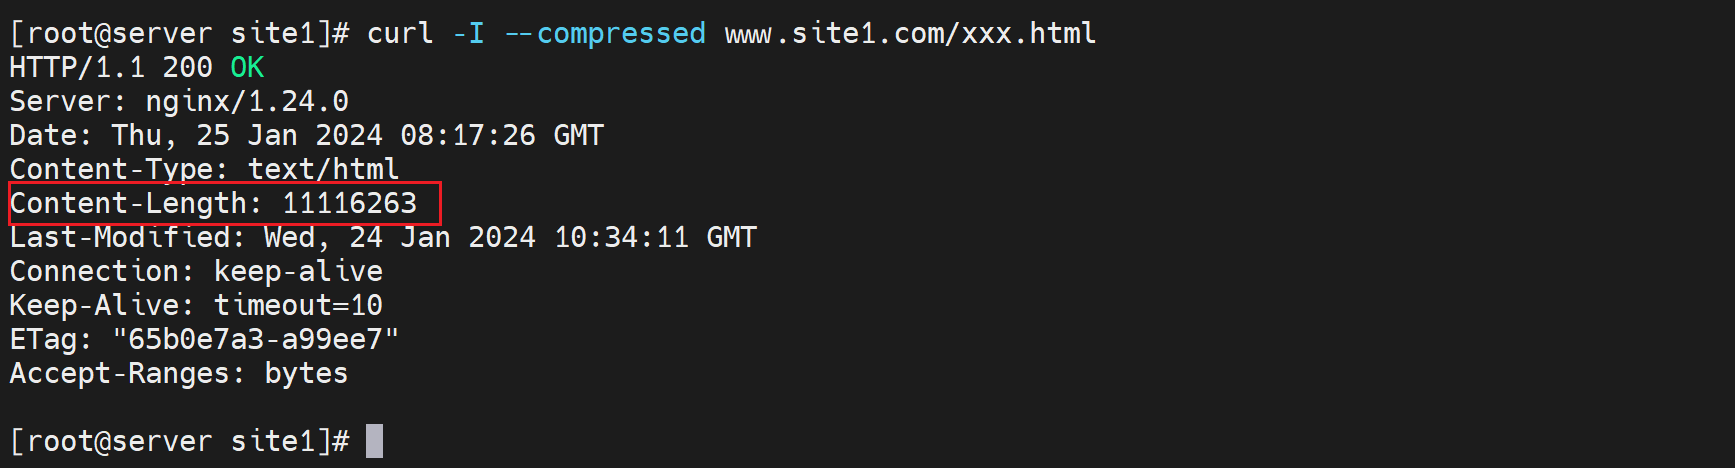The image size is (1735, 468).
Task: Click the timeout=10 Keep-Alive value
Action: pos(298,305)
